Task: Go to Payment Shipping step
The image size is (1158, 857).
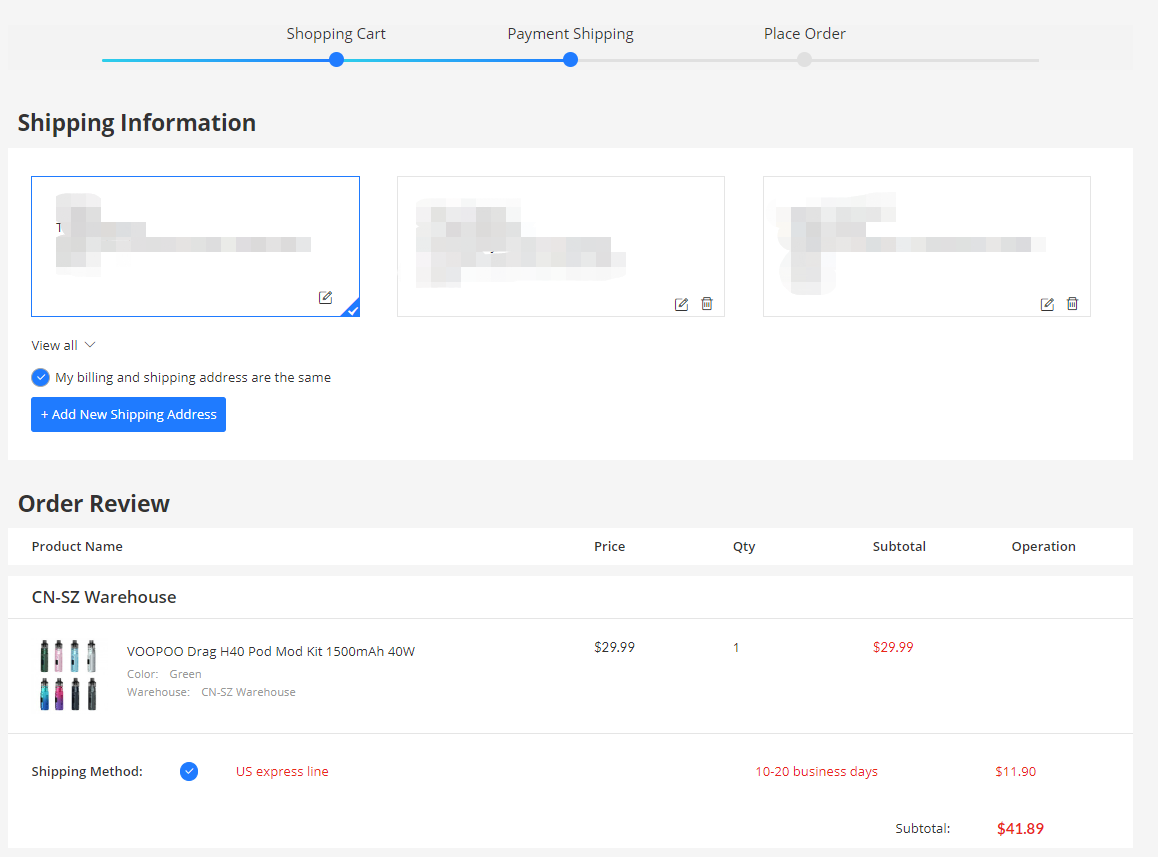Action: click(x=570, y=34)
